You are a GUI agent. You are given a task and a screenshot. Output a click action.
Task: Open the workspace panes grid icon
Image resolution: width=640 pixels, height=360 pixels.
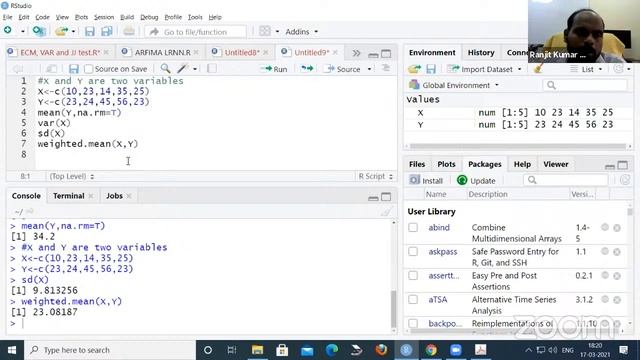coord(264,31)
